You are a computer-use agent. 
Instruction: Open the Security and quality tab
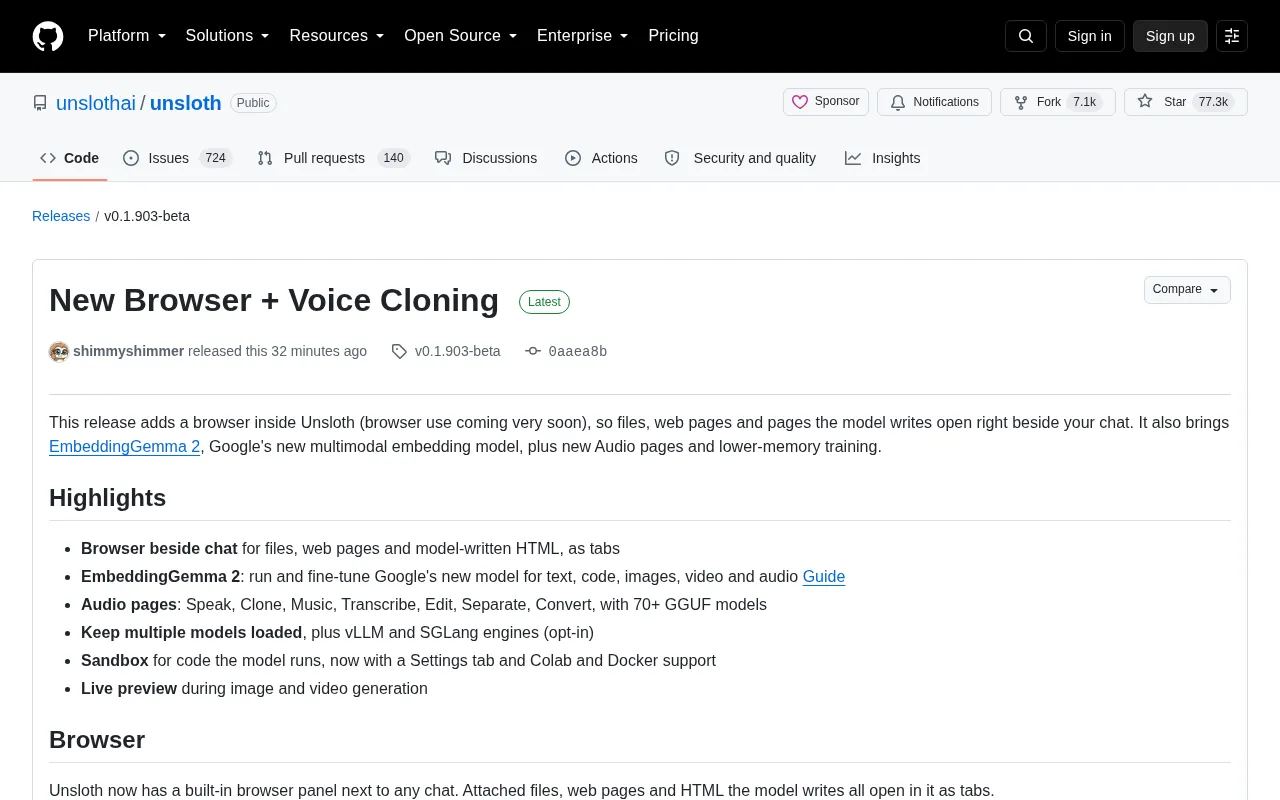click(740, 158)
